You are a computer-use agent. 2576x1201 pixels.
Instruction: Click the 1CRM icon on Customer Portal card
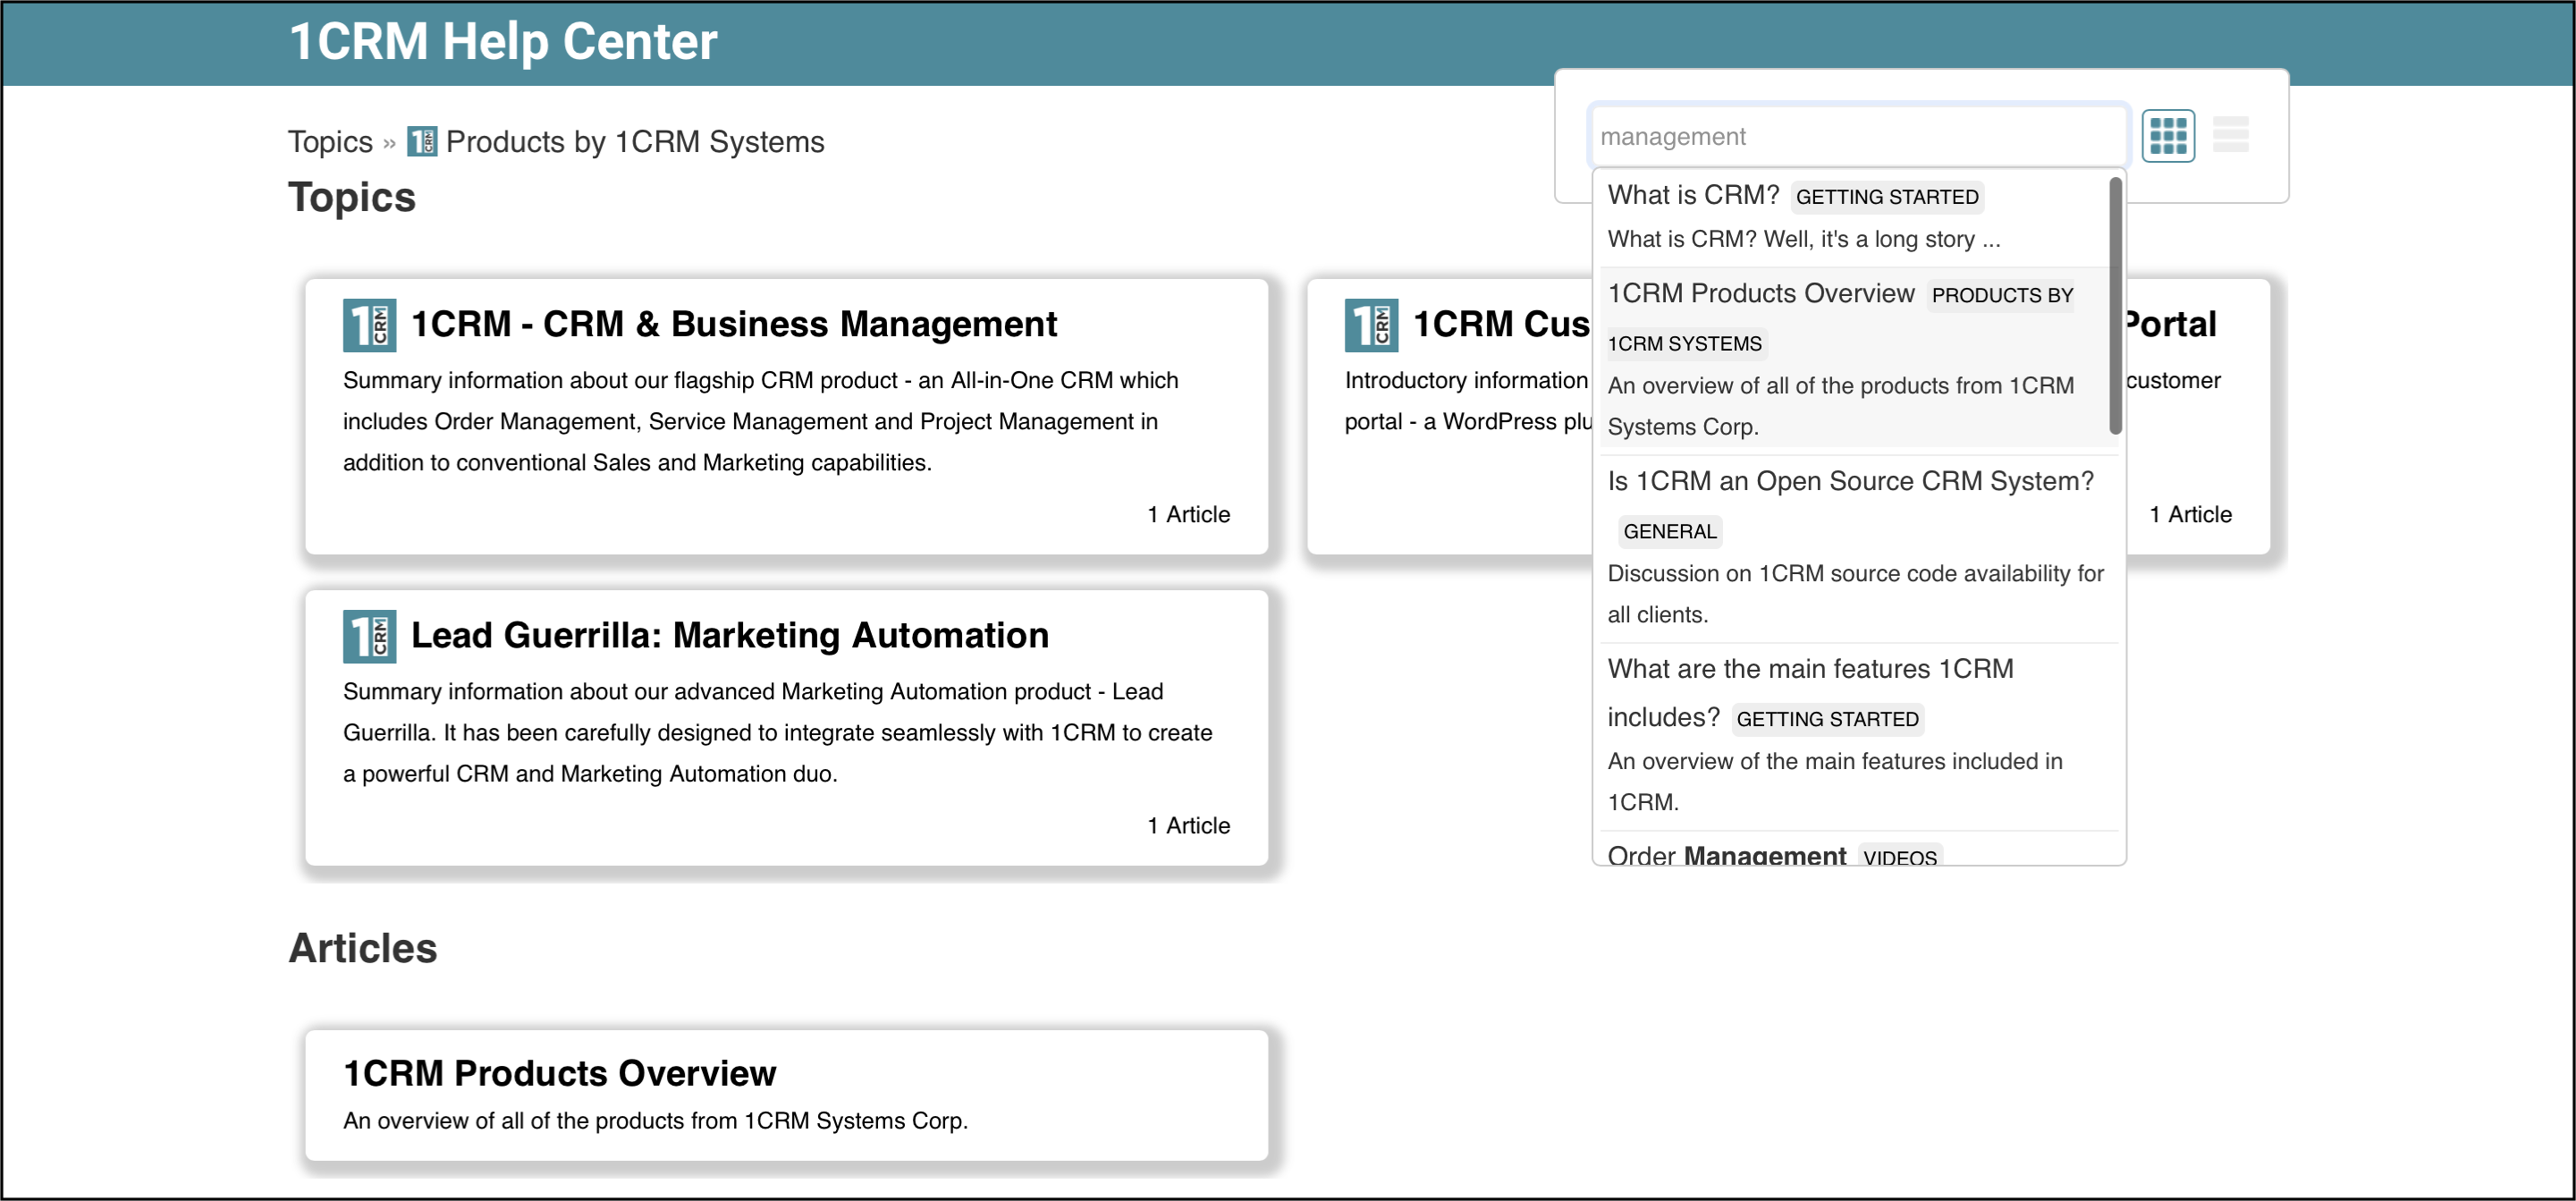coord(1371,325)
